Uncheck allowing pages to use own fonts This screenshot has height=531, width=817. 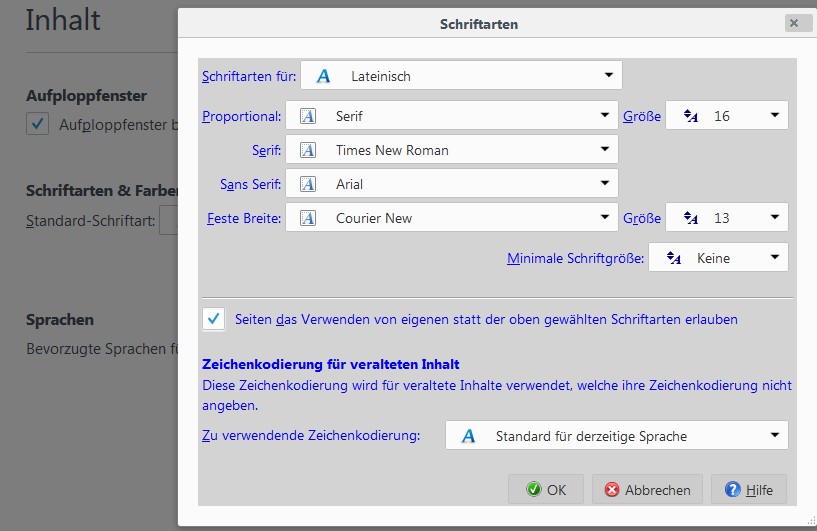213,319
